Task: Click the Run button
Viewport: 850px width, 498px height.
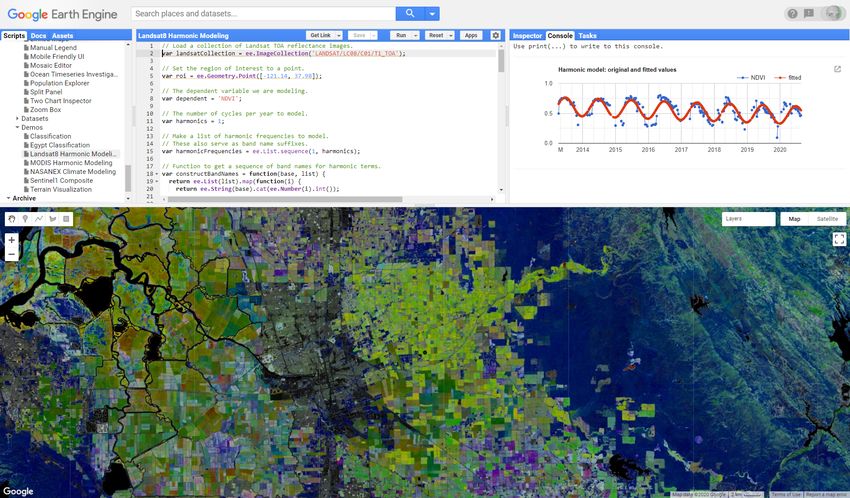Action: 401,35
